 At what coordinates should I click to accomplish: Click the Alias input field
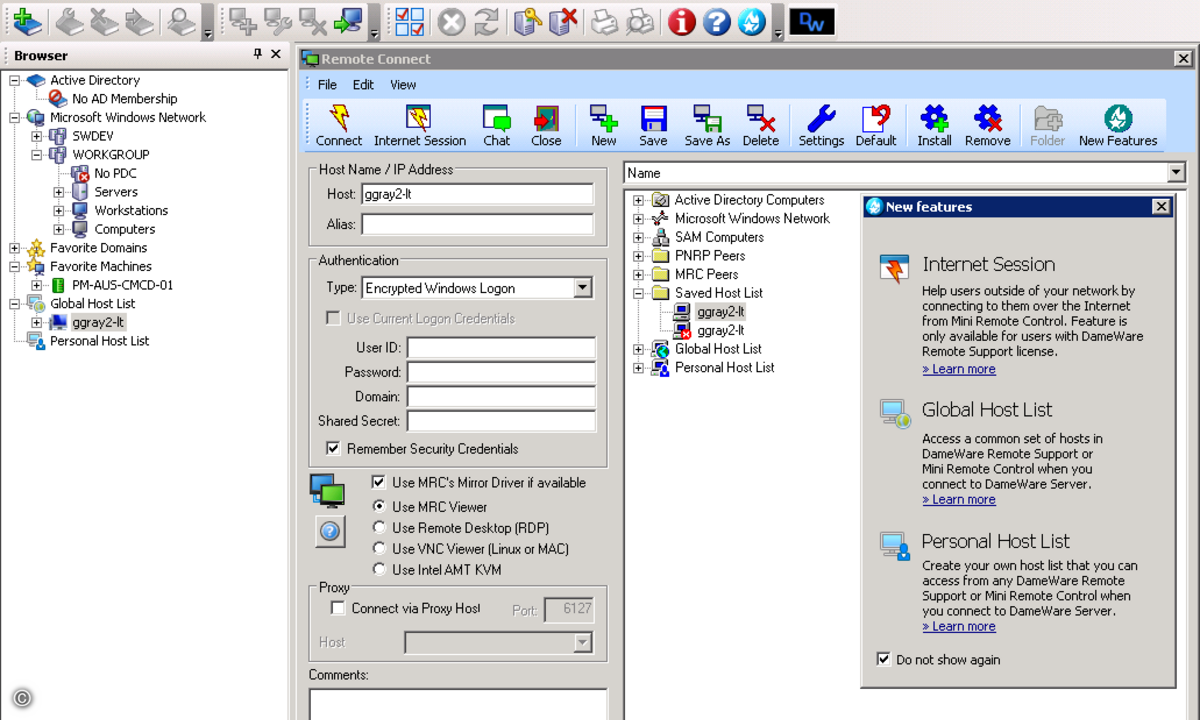[477, 224]
